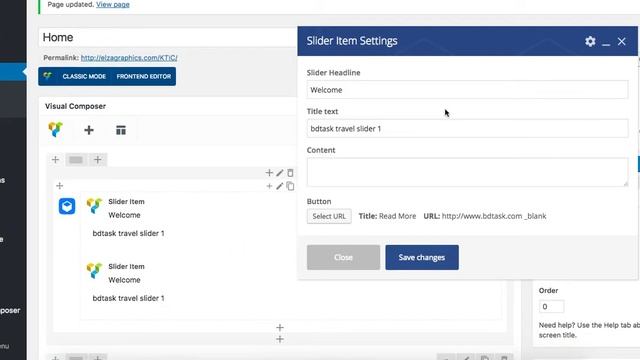Close Slider Item Settings with the X
The width and height of the screenshot is (640, 360).
622,41
